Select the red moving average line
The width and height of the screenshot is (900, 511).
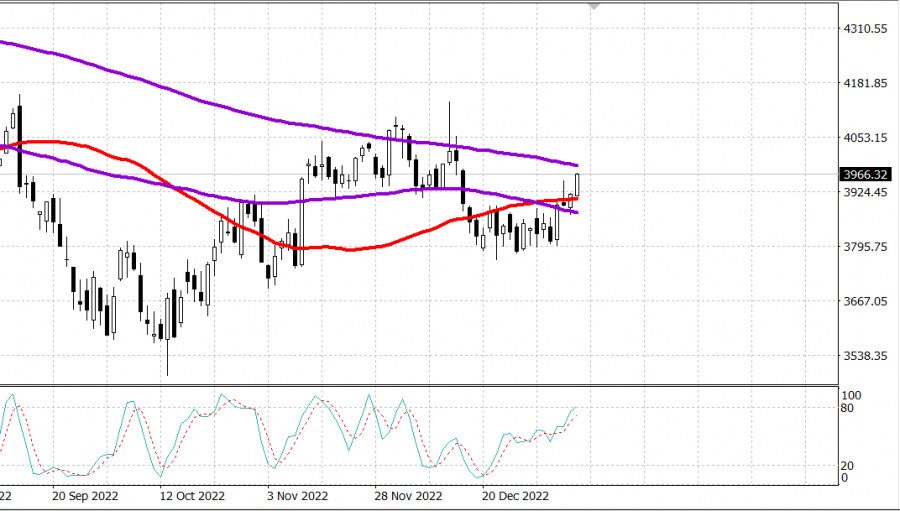pos(350,249)
